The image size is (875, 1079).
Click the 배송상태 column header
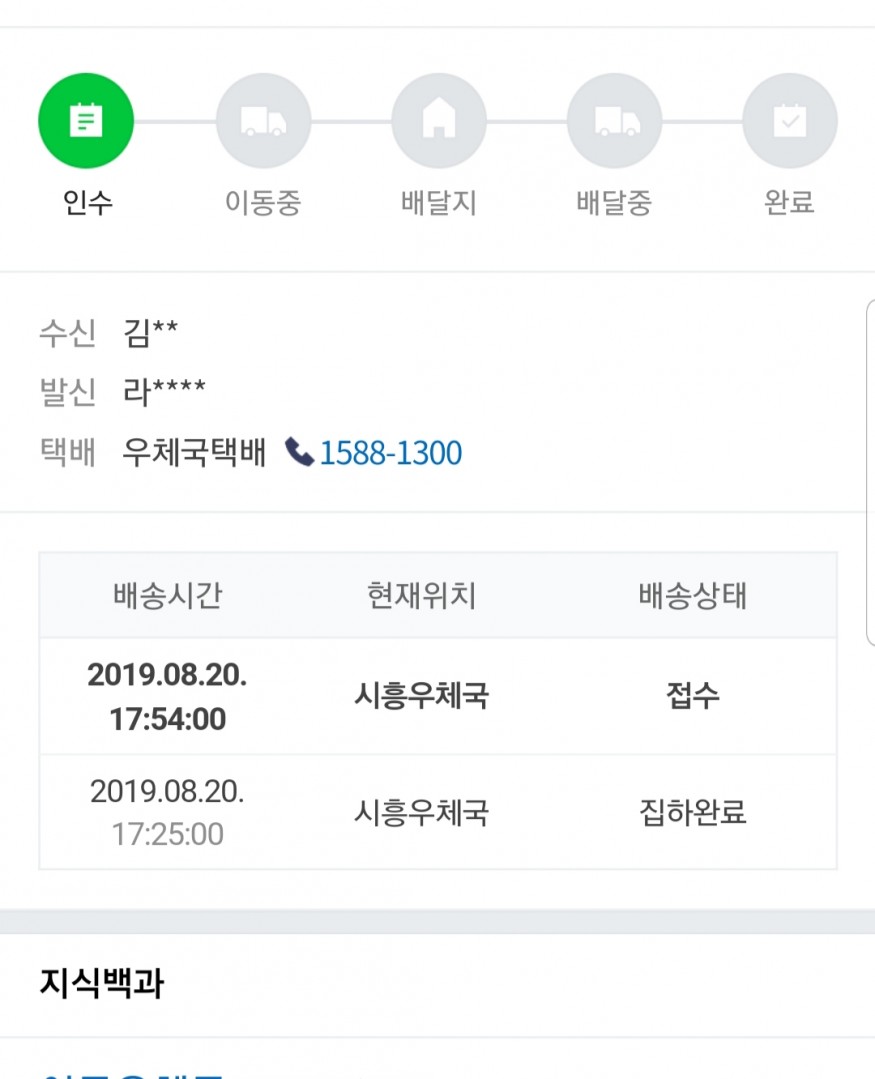coord(693,595)
